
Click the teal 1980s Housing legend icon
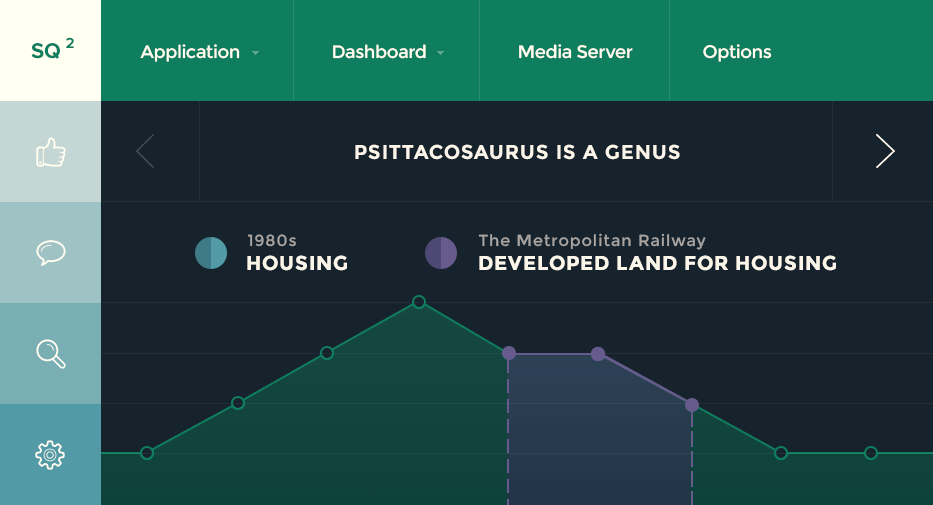pos(211,253)
